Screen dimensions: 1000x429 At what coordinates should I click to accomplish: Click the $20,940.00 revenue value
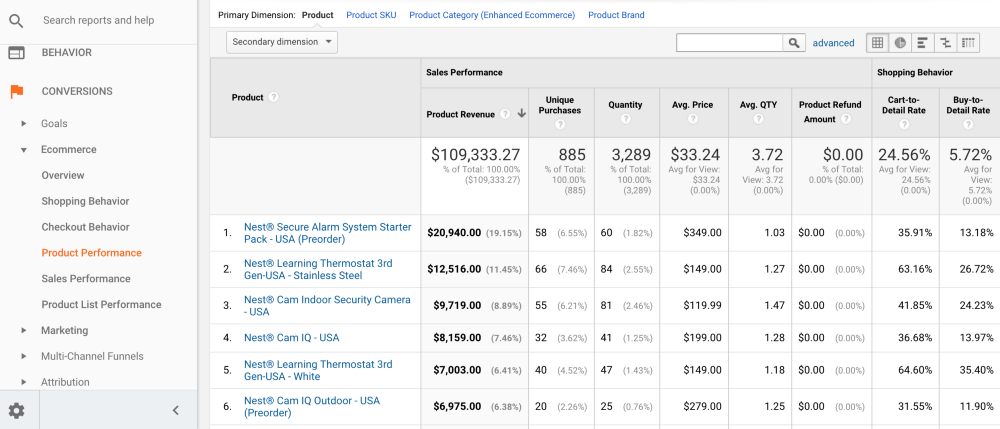point(454,233)
